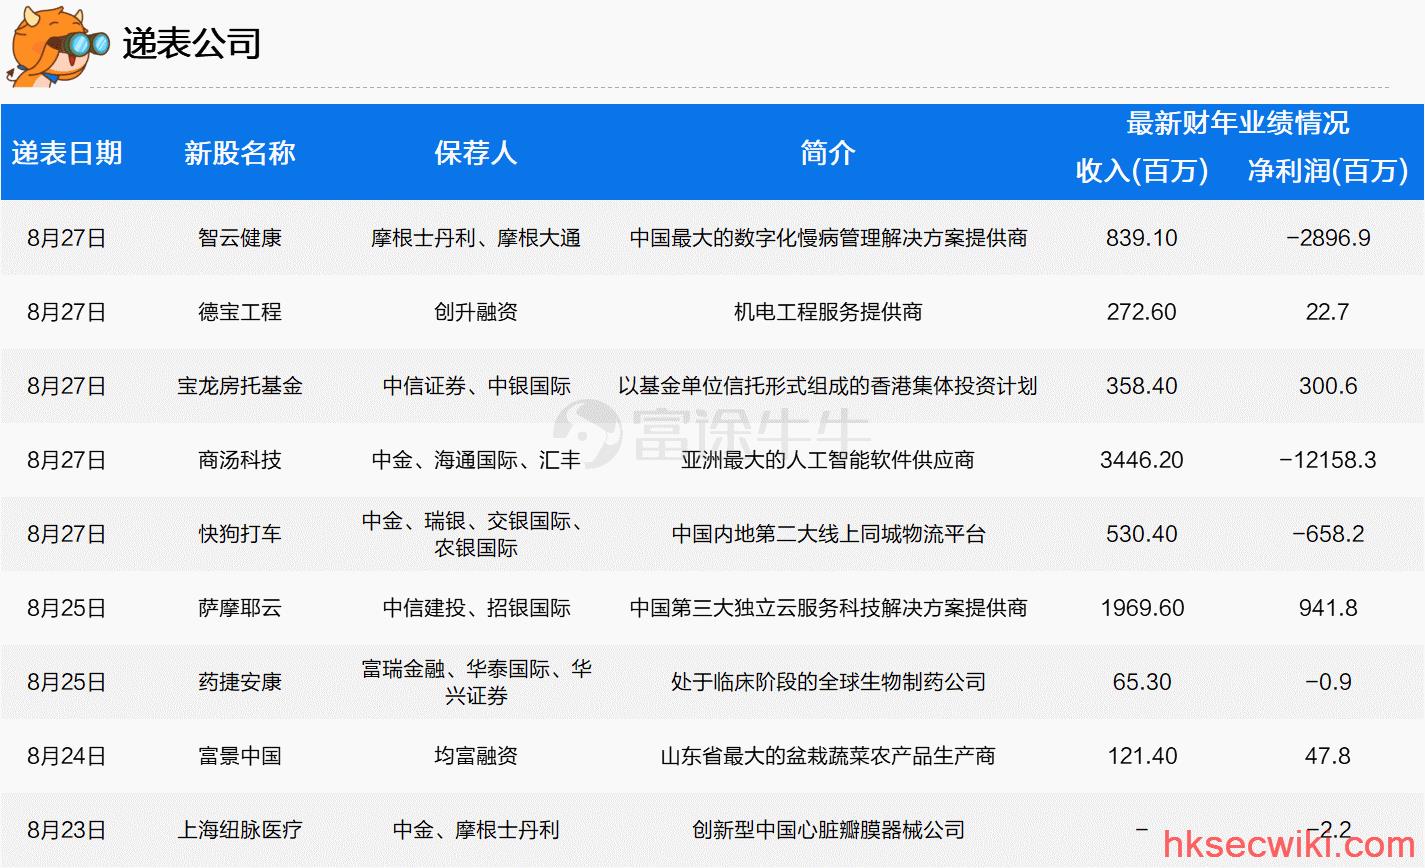1425x868 pixels.
Task: Click description 以基金单位信托形式组成的香港集体投资计划
Action: click(x=828, y=386)
